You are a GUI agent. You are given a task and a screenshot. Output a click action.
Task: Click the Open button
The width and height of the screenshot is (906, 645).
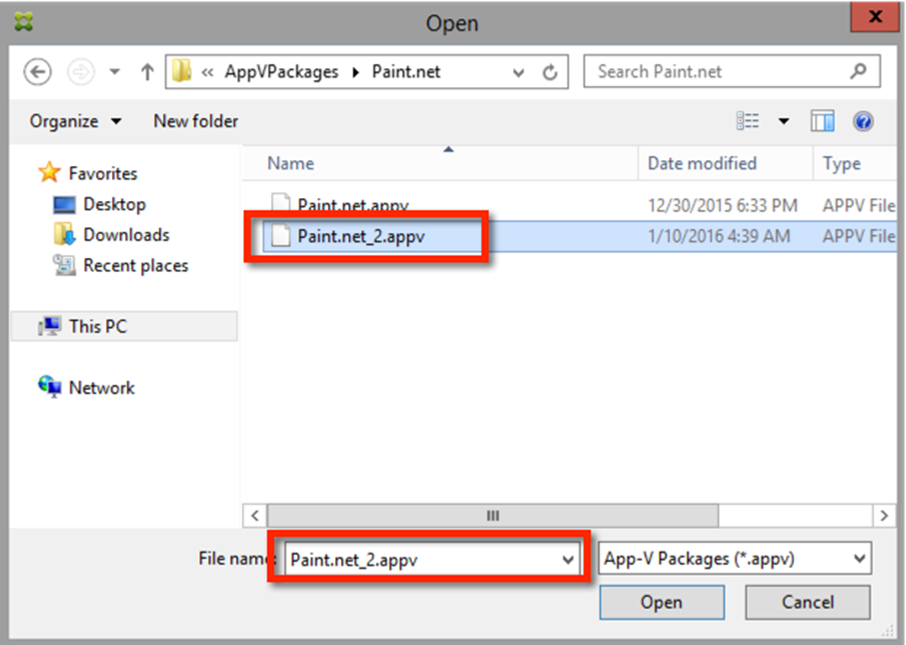(x=662, y=602)
